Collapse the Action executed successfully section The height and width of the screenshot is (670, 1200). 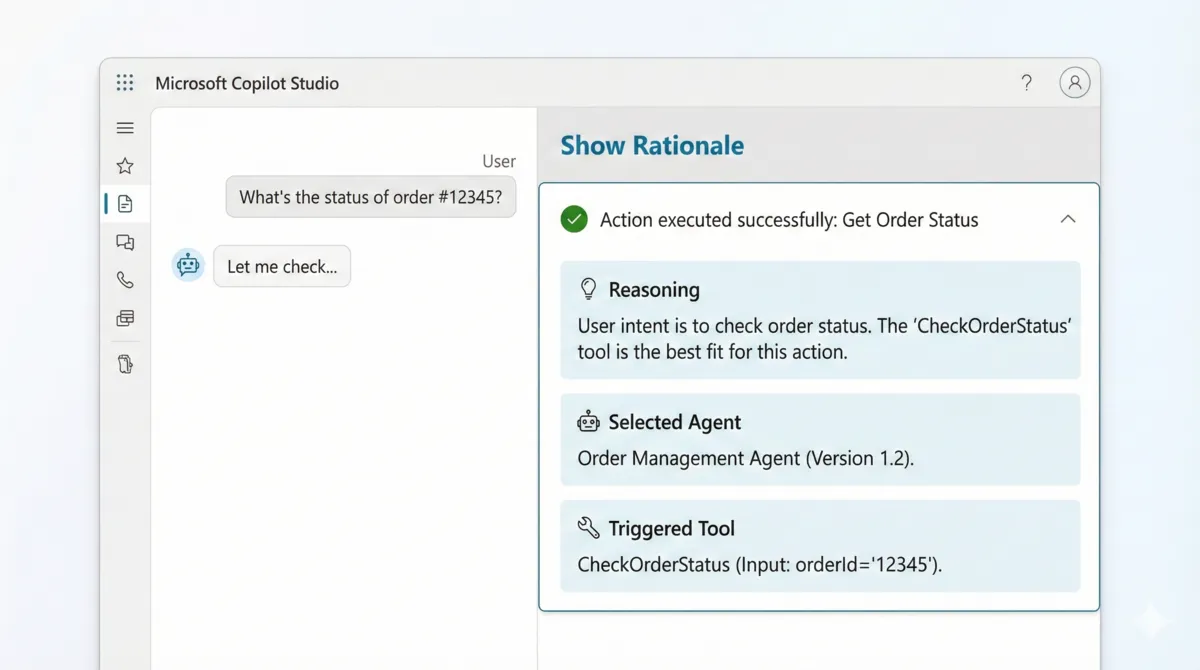(x=1068, y=218)
